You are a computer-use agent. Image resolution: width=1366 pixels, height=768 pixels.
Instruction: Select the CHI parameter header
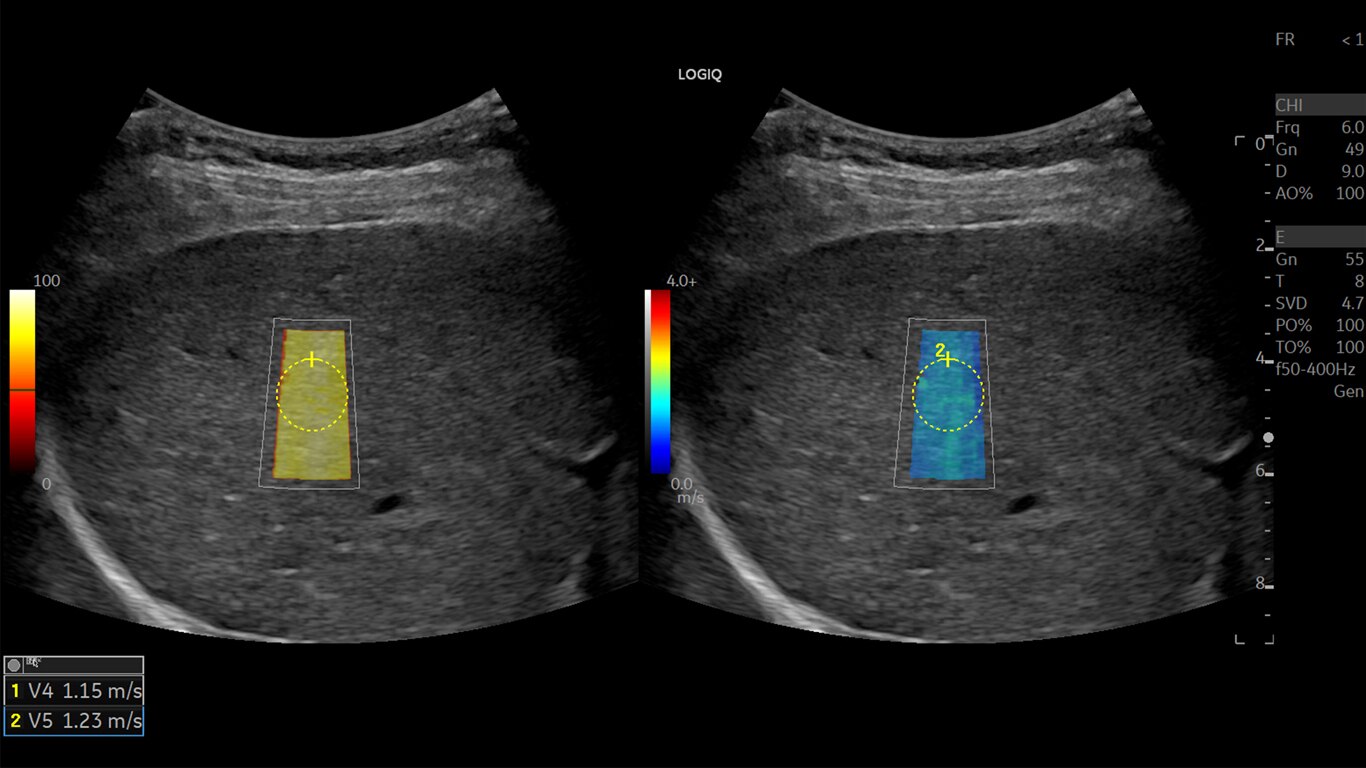[1320, 105]
